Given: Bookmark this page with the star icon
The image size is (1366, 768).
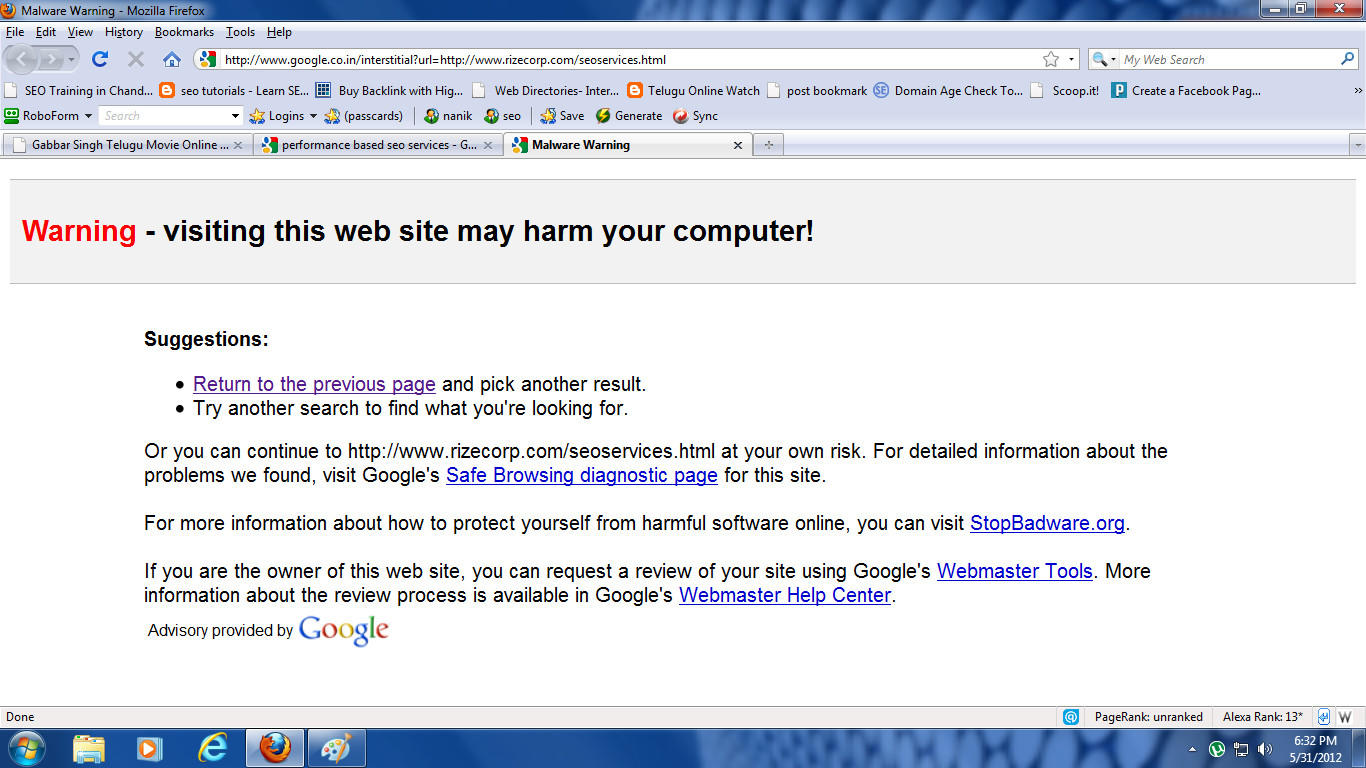Looking at the screenshot, I should point(1051,60).
